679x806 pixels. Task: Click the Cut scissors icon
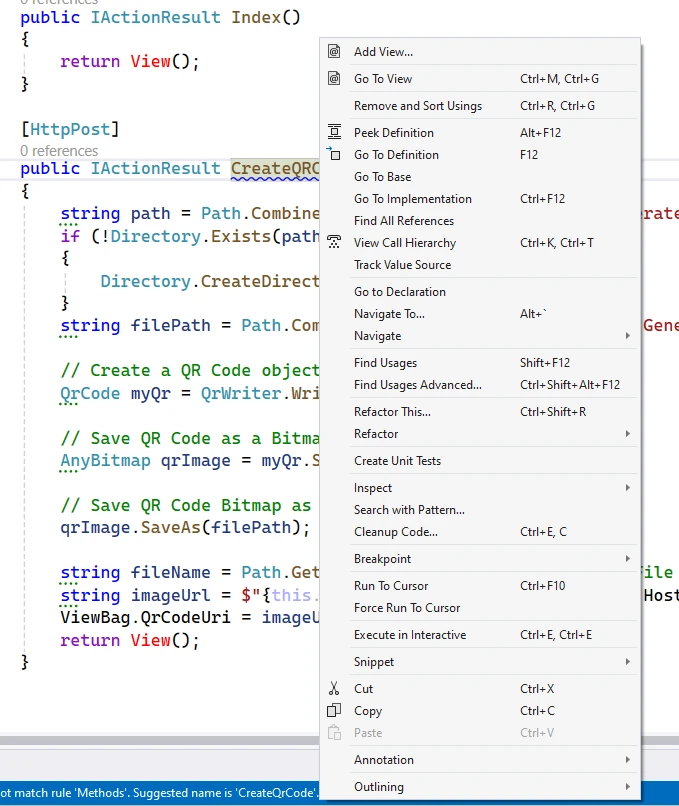(334, 689)
